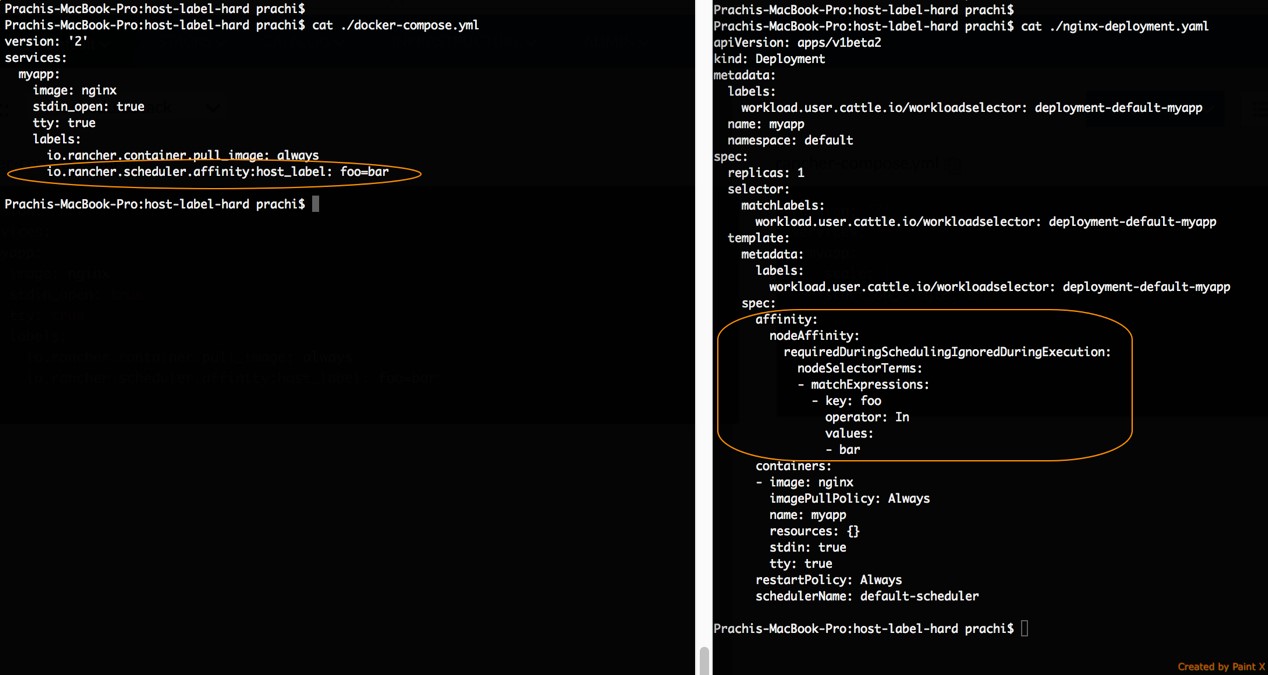Click the '- matchExpressions:' line
Viewport: 1268px width, 675px height.
coord(863,384)
